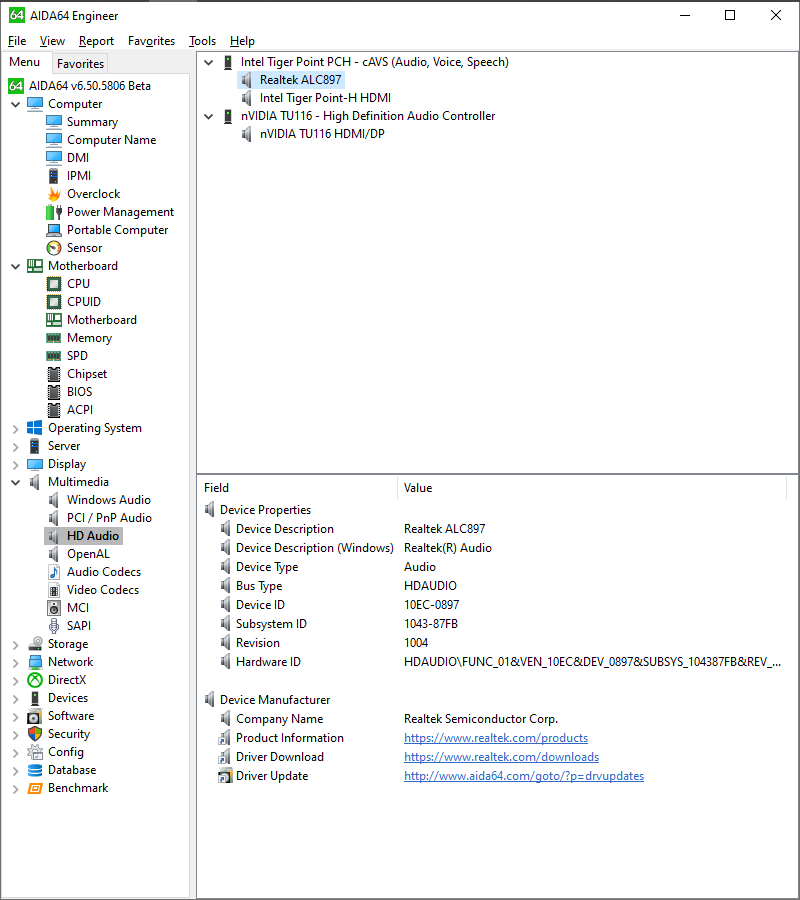This screenshot has width=800, height=900.
Task: Click the Operating System Windows logo icon
Action: (35, 428)
